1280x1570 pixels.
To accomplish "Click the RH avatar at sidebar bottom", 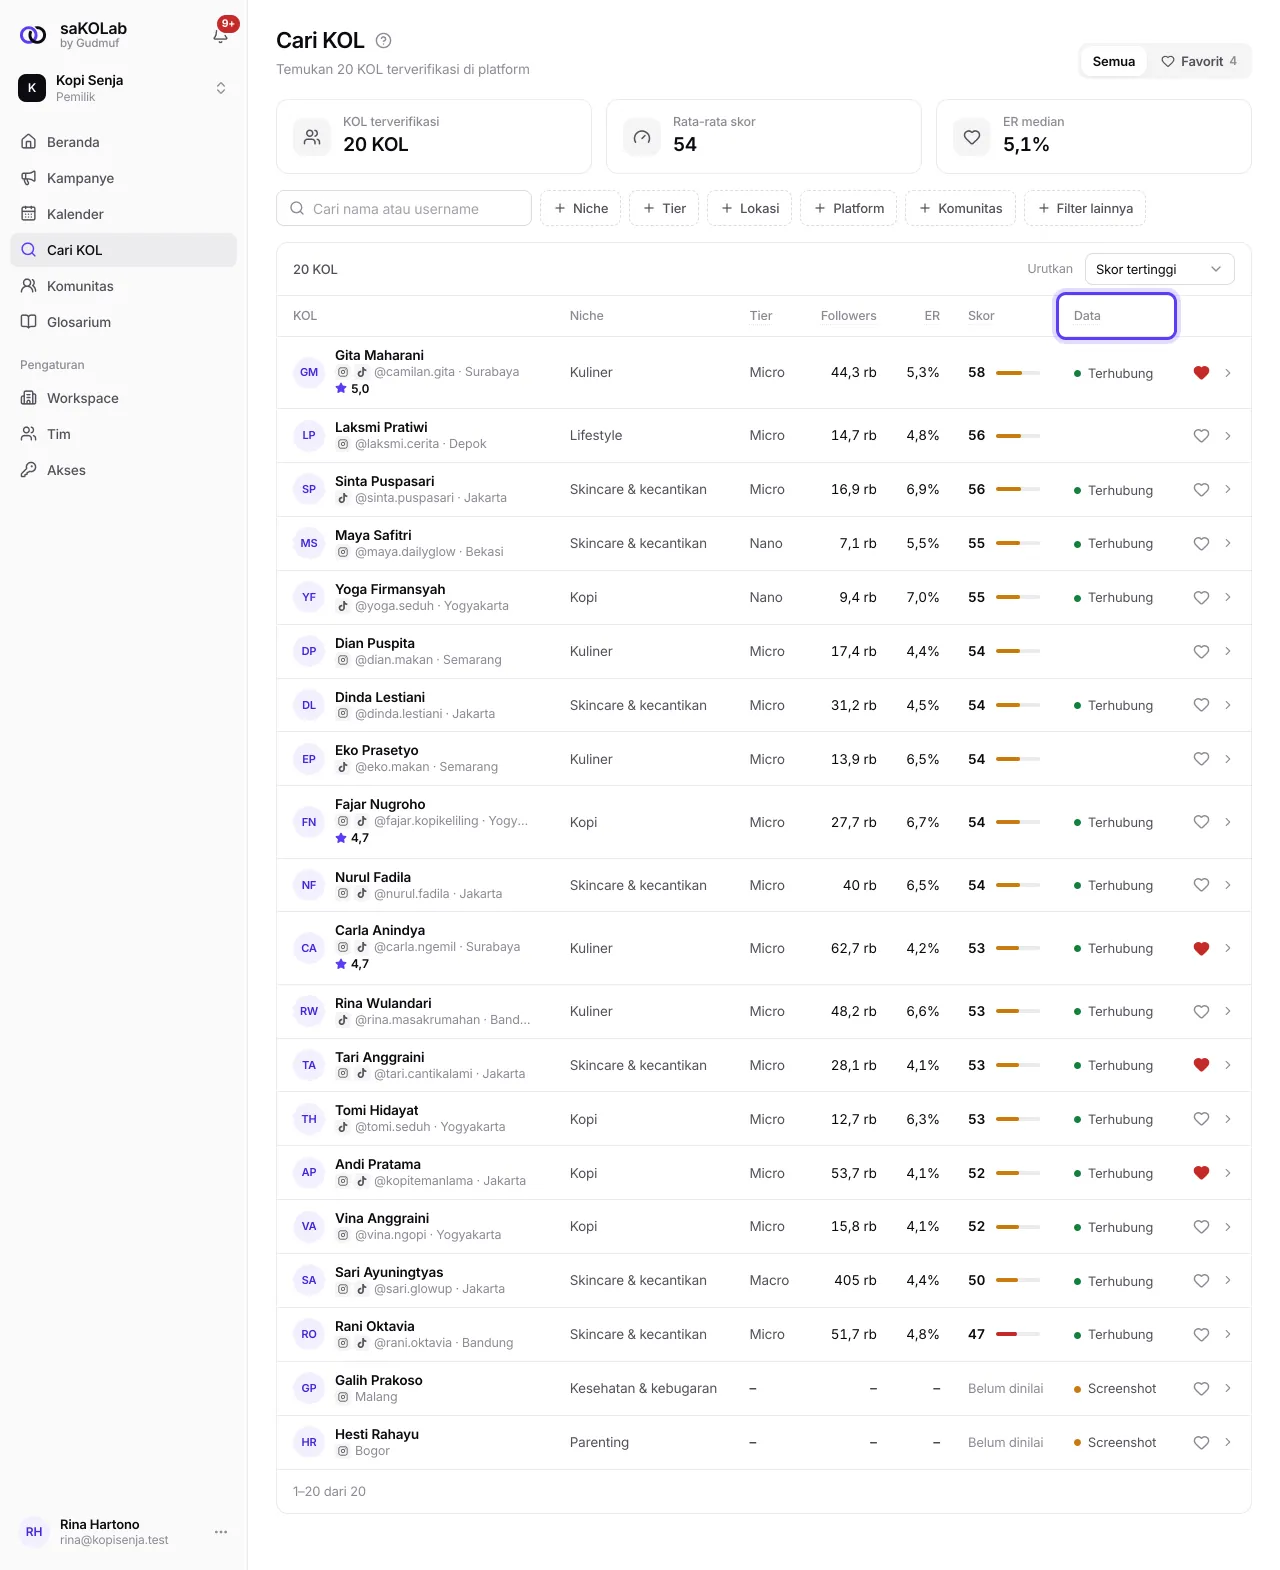I will (34, 1532).
